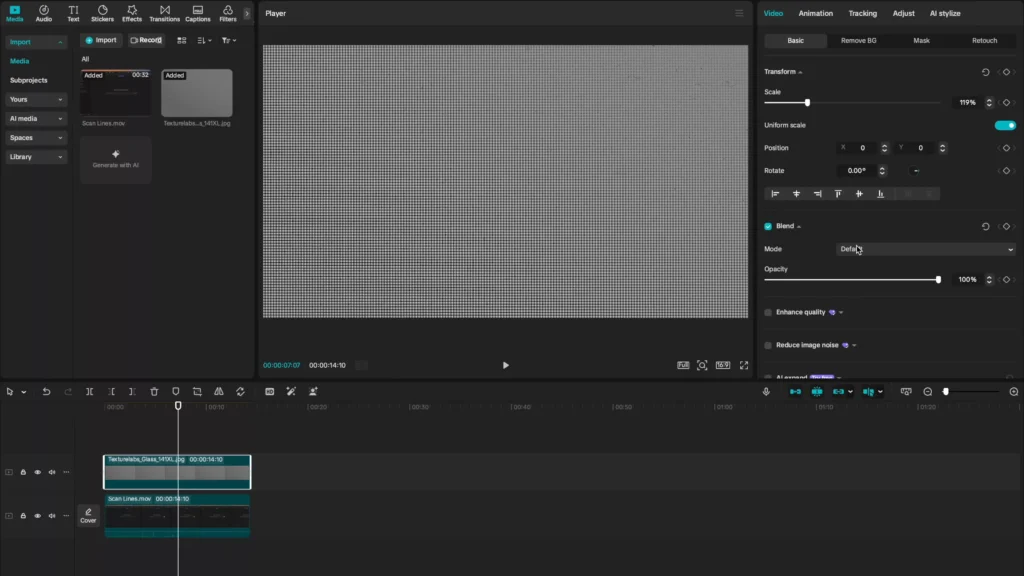Image resolution: width=1024 pixels, height=576 pixels.
Task: Open the Crop tool
Action: tap(198, 392)
